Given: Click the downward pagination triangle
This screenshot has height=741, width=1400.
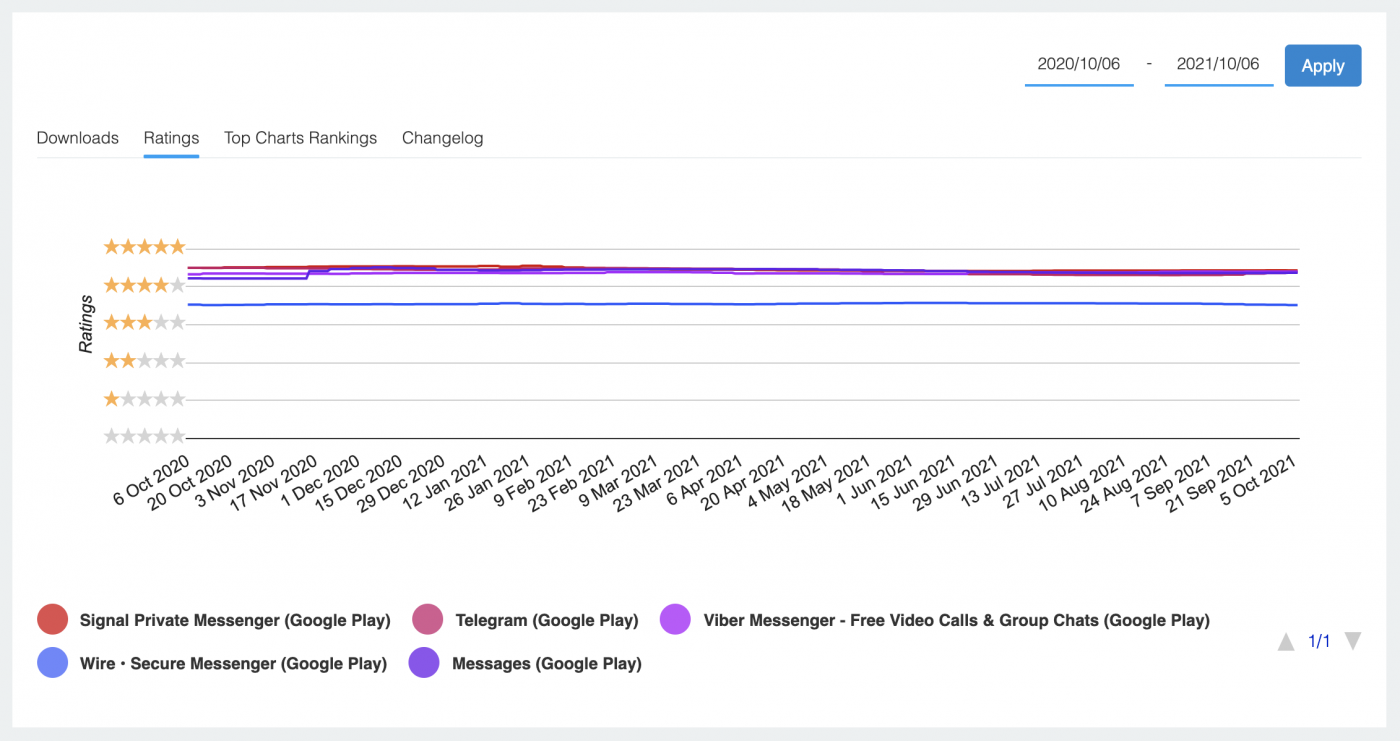Looking at the screenshot, I should pos(1353,642).
